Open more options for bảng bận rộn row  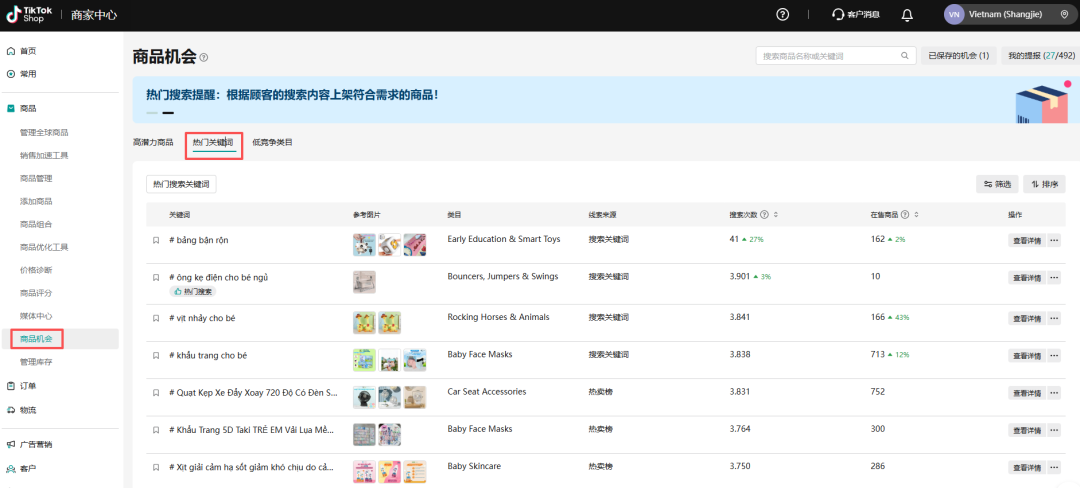[1054, 240]
